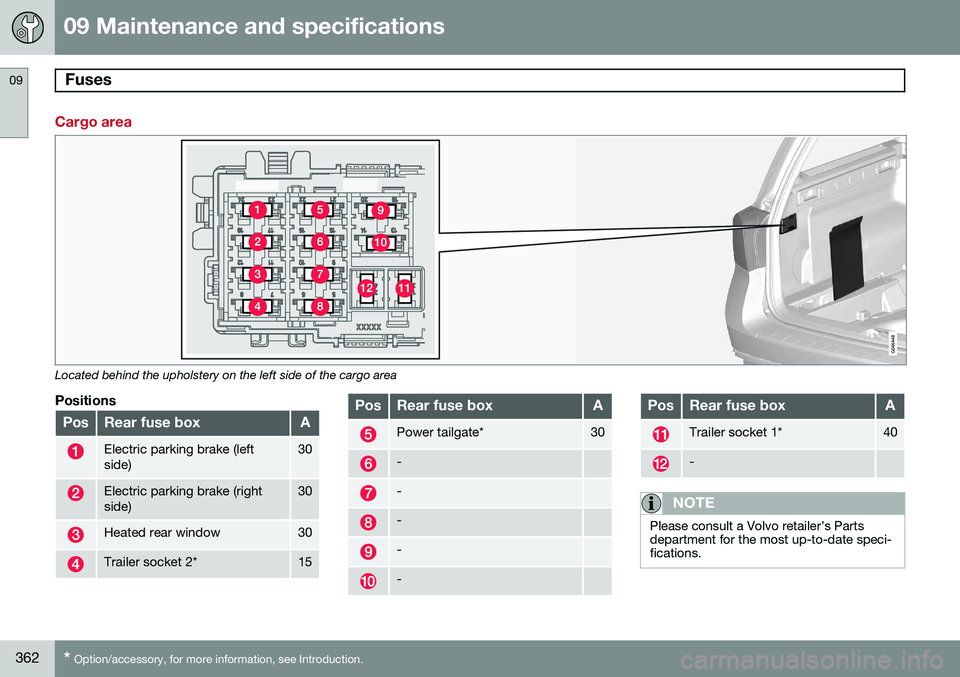The height and width of the screenshot is (677, 960).
Task: Click the 'XXXXX' label in the fuse box diagram
Action: click(x=369, y=327)
